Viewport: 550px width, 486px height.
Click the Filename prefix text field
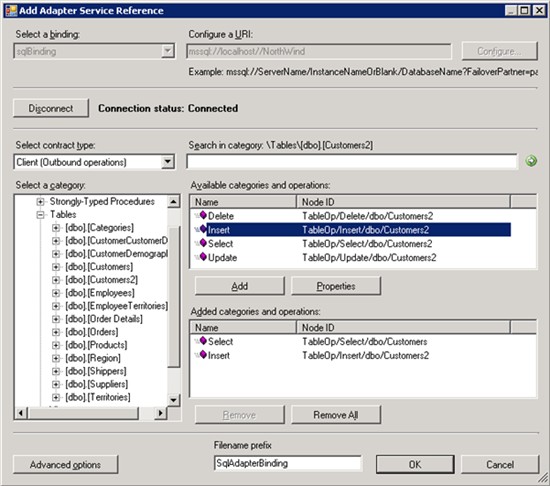click(287, 463)
